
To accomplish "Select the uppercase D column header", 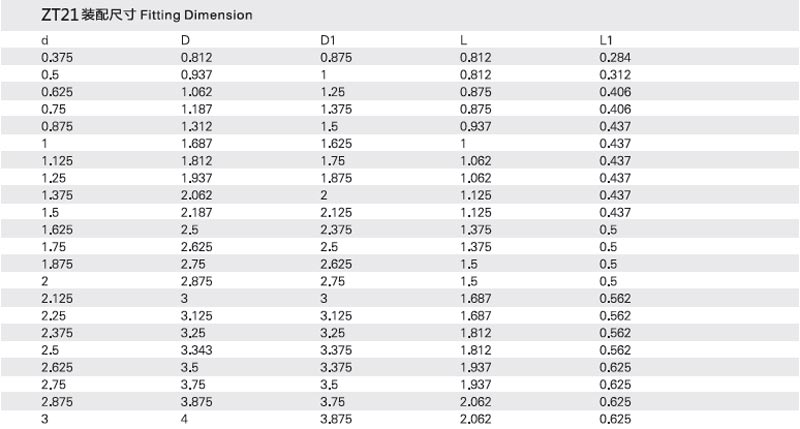I will tap(185, 40).
